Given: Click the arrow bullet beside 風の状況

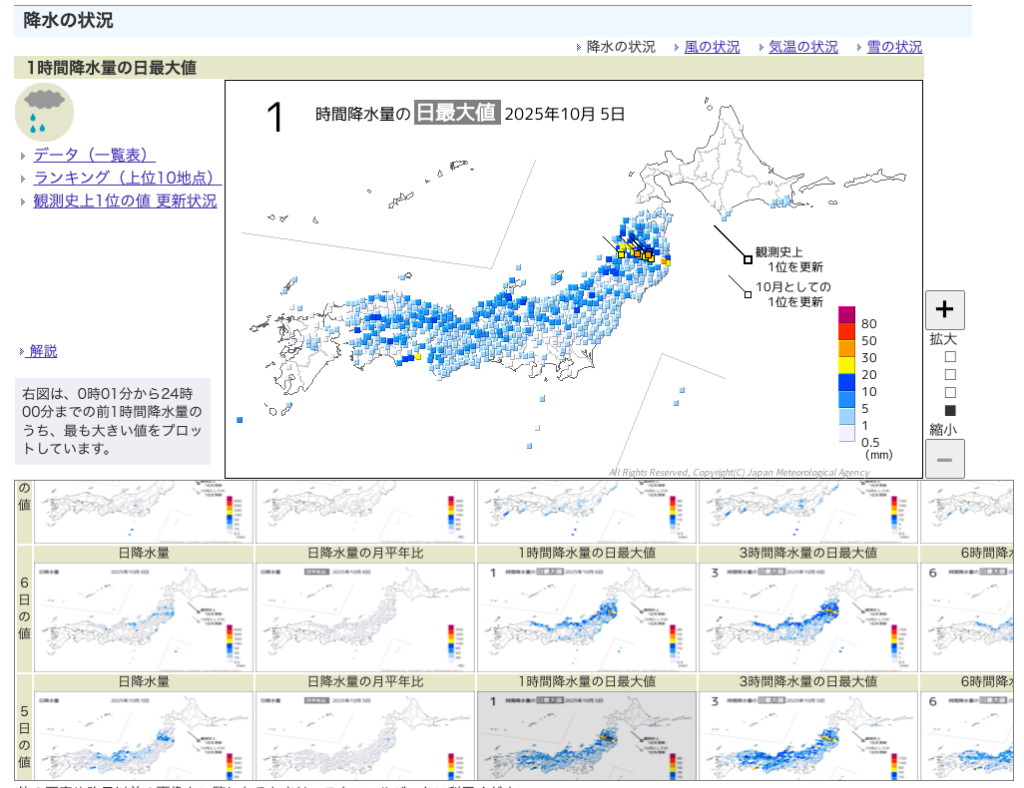Looking at the screenshot, I should coord(677,47).
